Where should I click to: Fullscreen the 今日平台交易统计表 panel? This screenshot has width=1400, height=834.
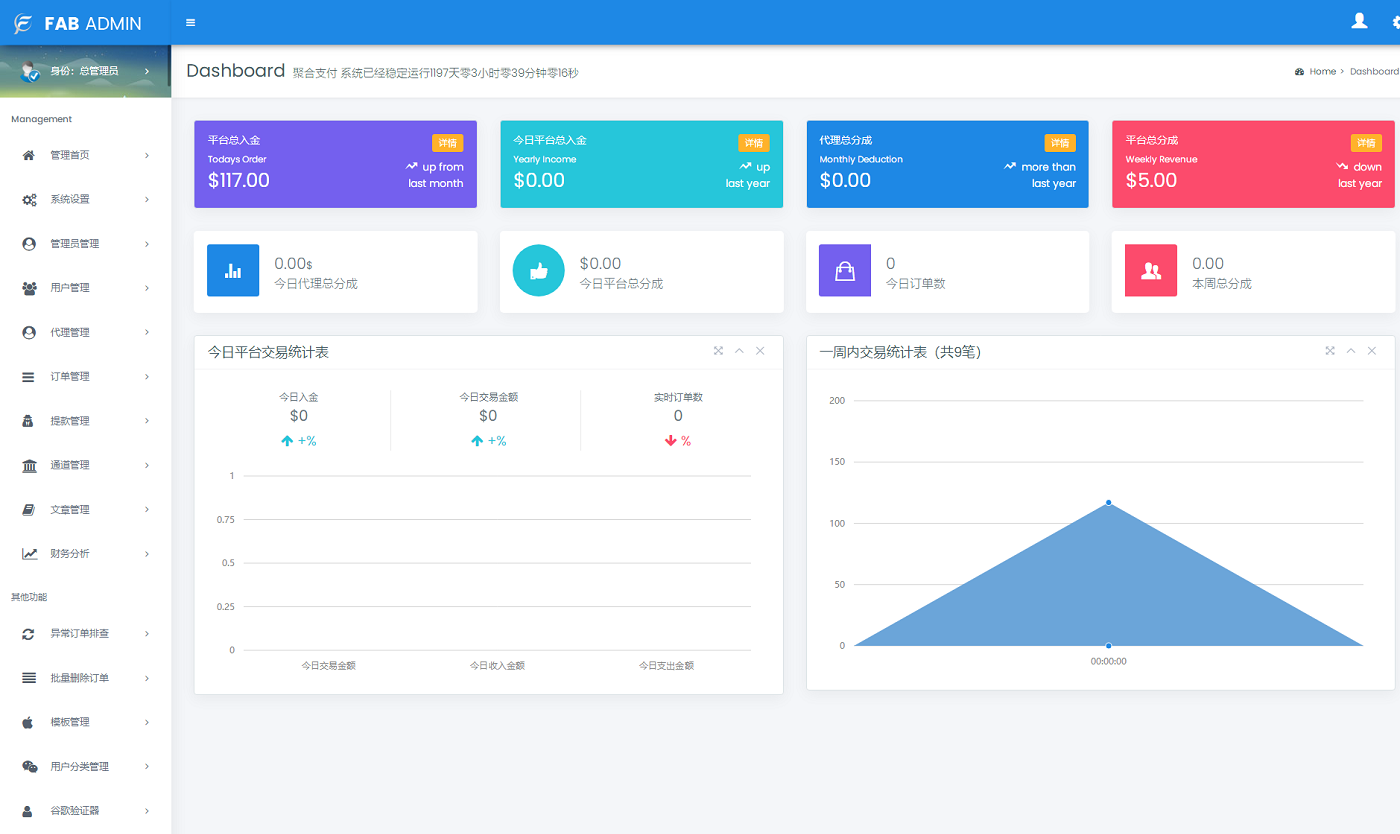pos(718,351)
